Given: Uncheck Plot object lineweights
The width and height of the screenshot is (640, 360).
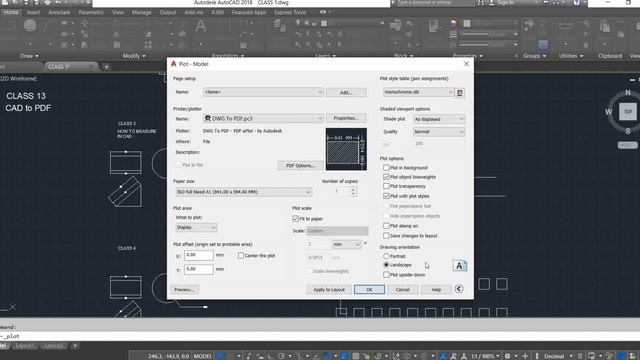Looking at the screenshot, I should click(x=386, y=177).
